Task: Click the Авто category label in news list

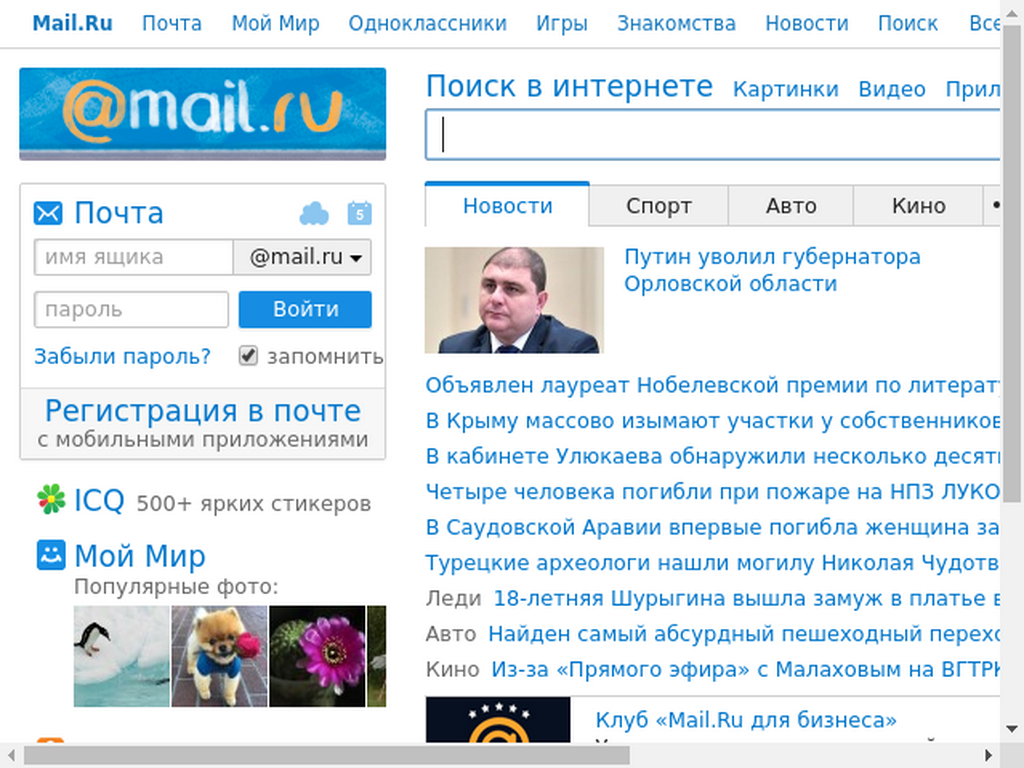Action: pyautogui.click(x=451, y=633)
